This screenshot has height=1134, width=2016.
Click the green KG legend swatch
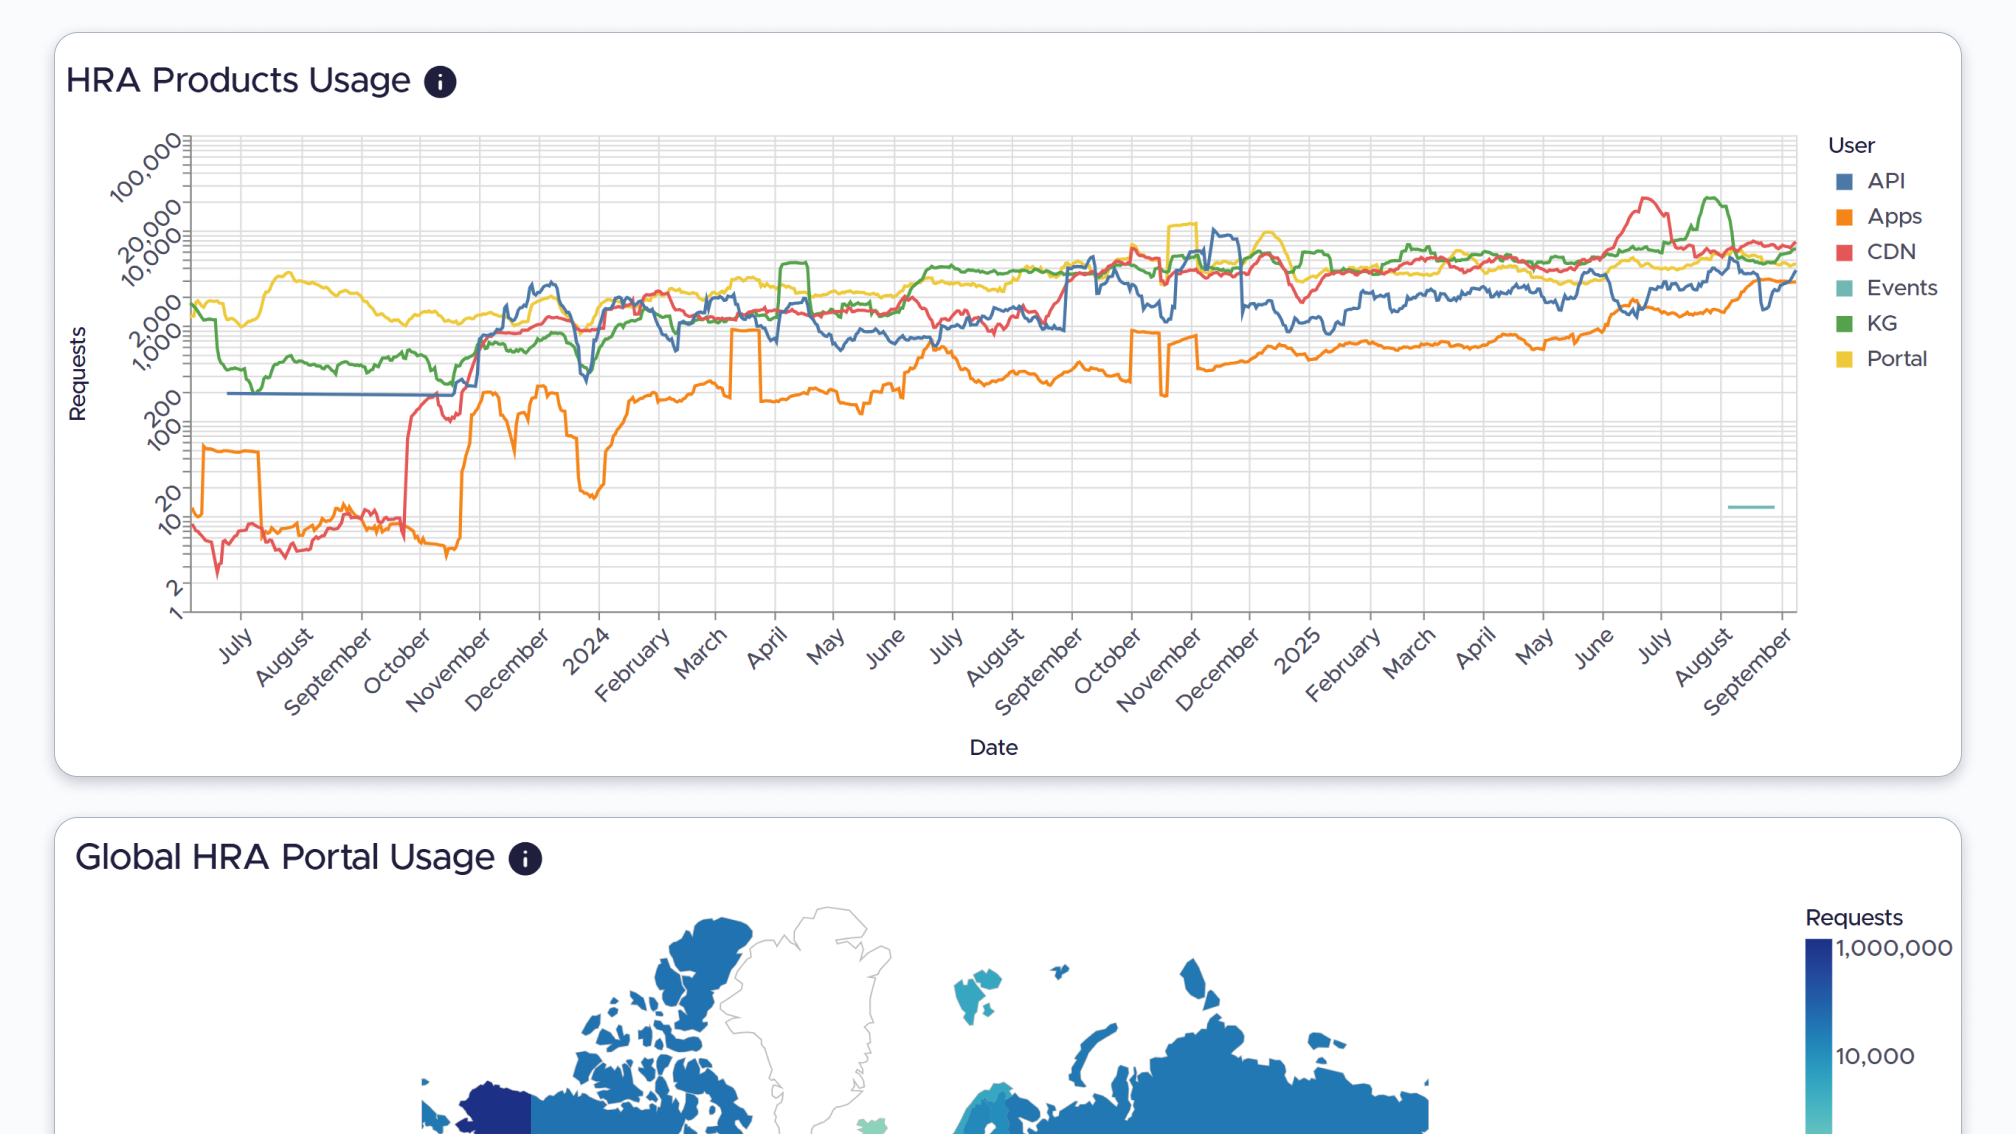click(1845, 324)
